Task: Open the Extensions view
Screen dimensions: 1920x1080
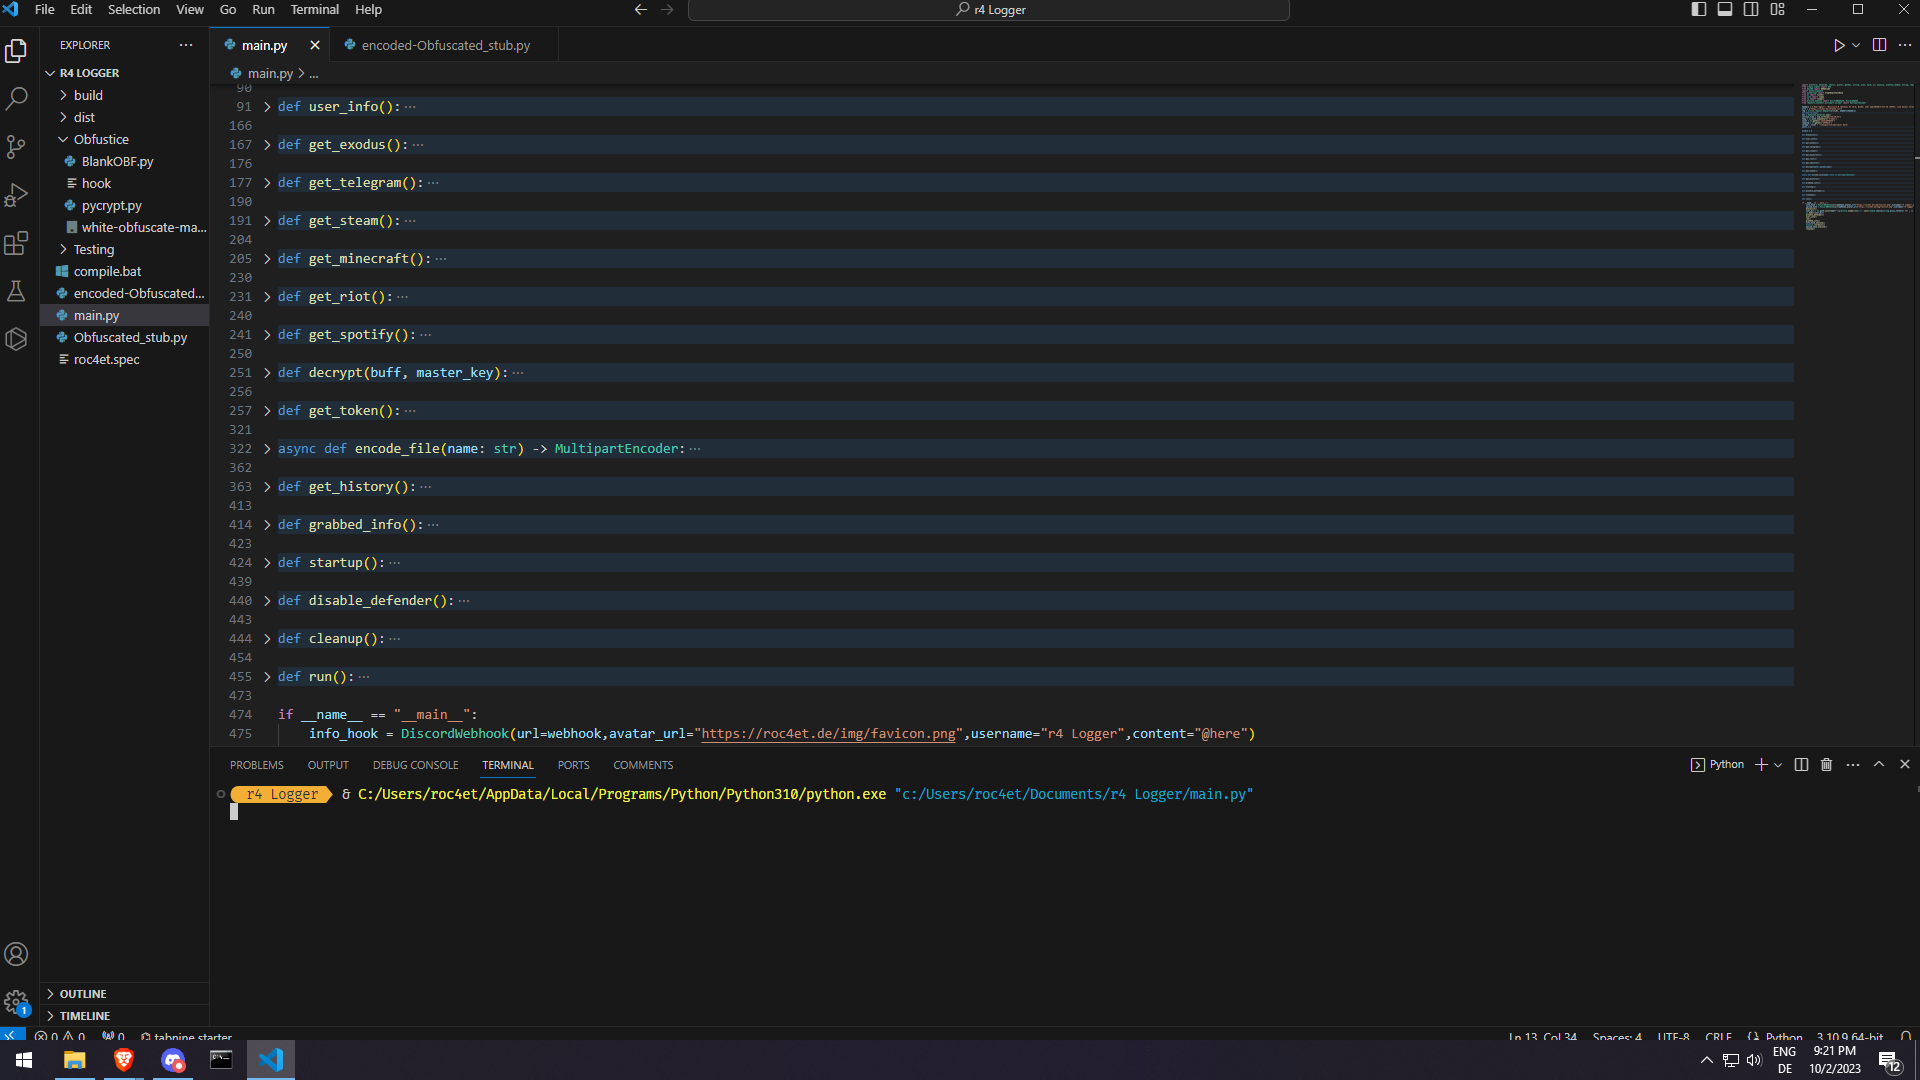Action: coord(16,243)
